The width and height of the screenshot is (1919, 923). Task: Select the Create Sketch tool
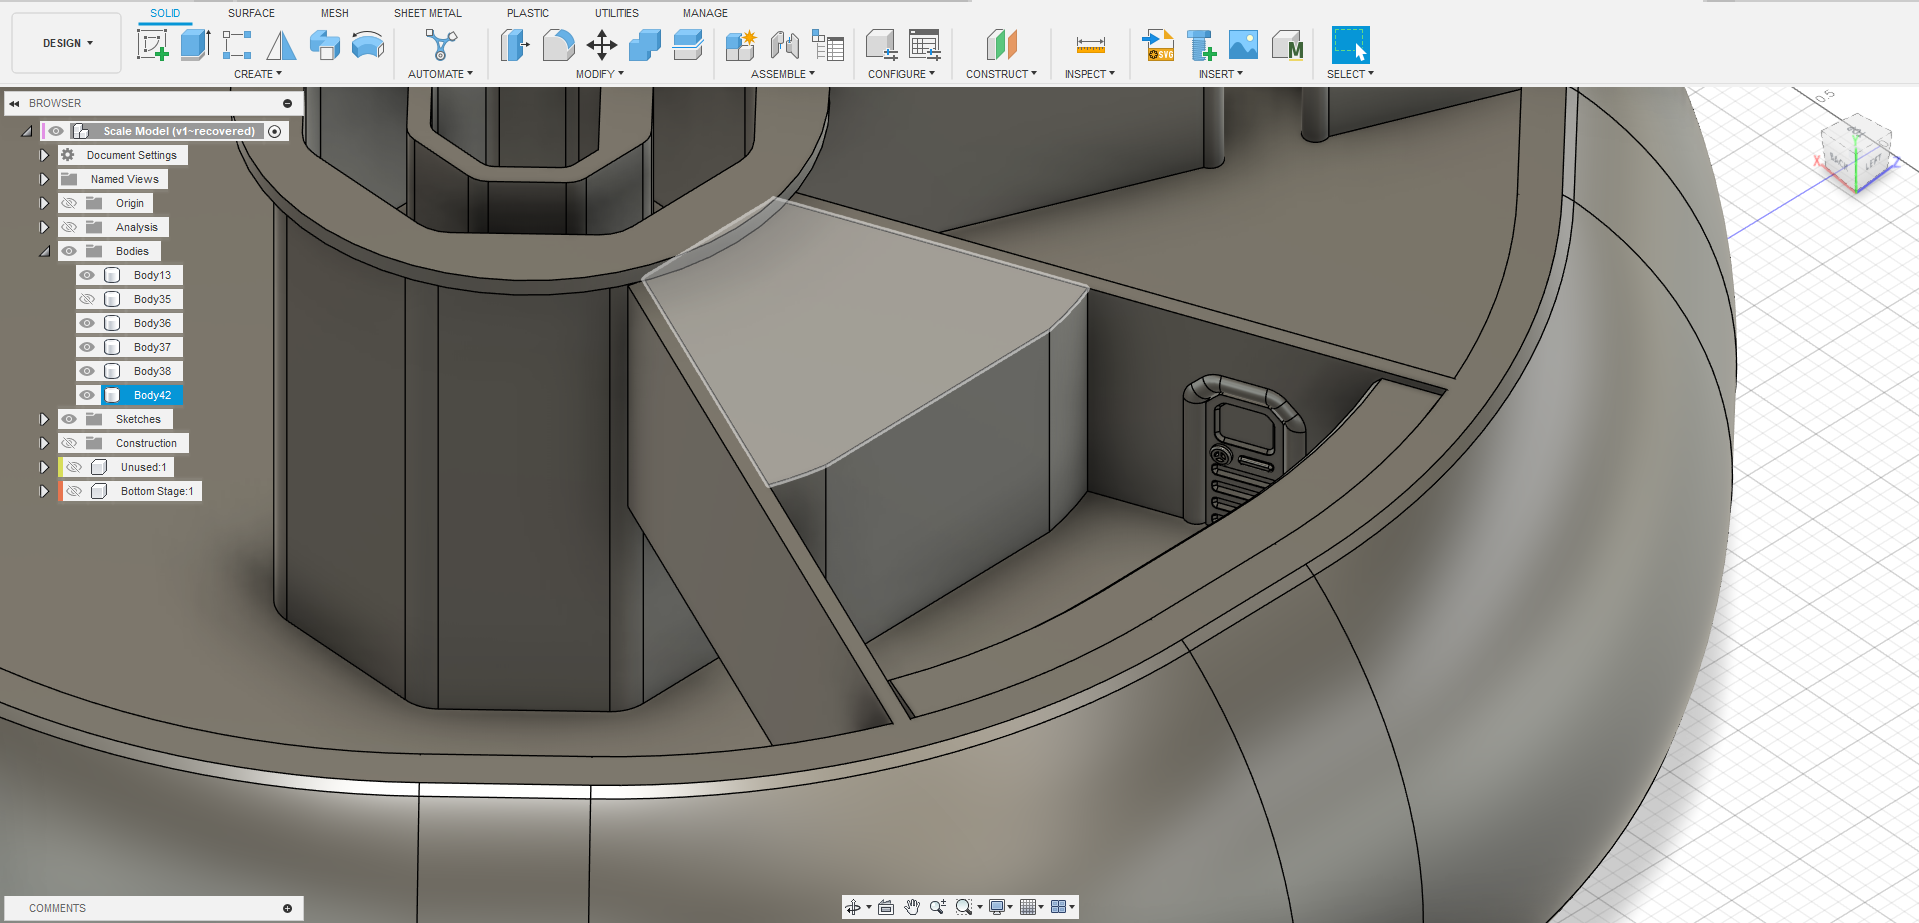152,45
